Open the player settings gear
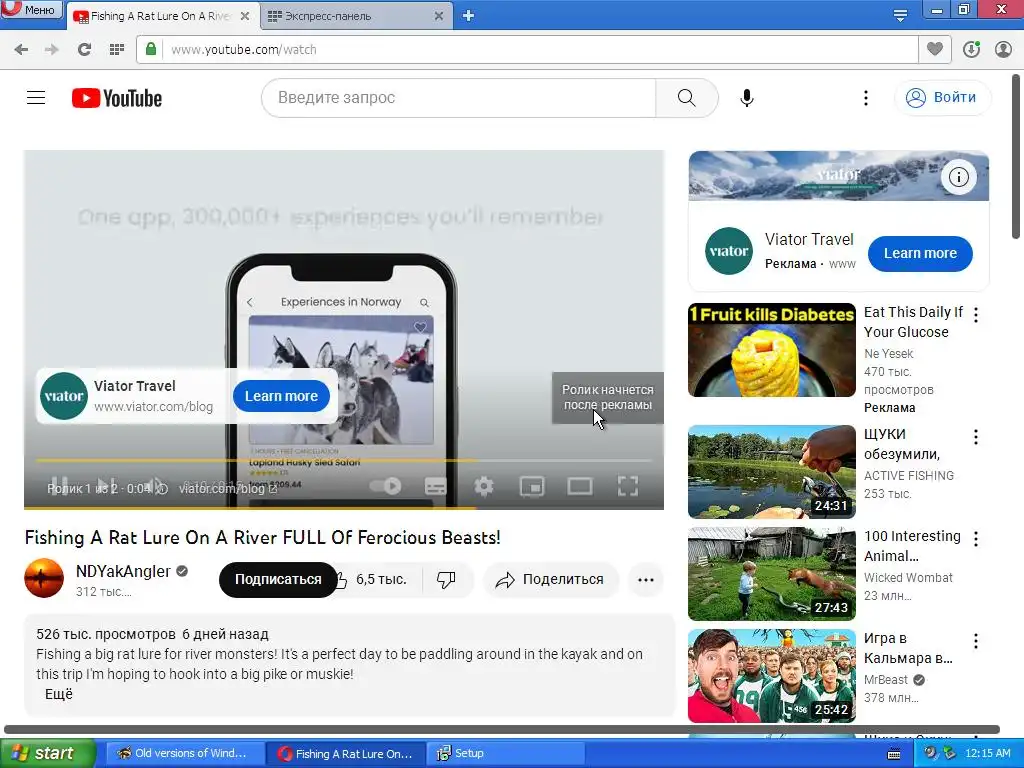This screenshot has width=1024, height=768. (484, 486)
